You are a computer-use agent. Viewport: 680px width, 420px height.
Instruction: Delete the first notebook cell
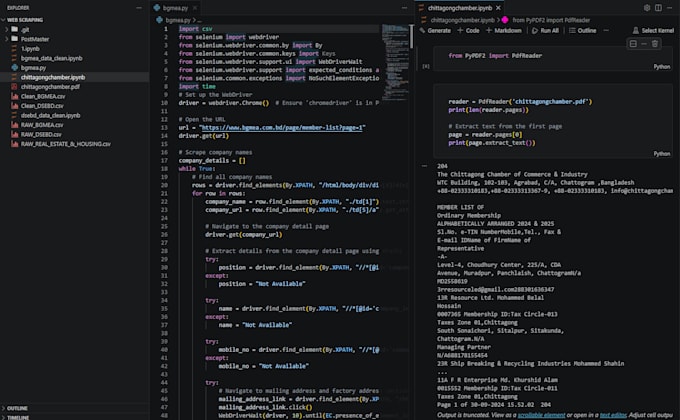(x=655, y=44)
